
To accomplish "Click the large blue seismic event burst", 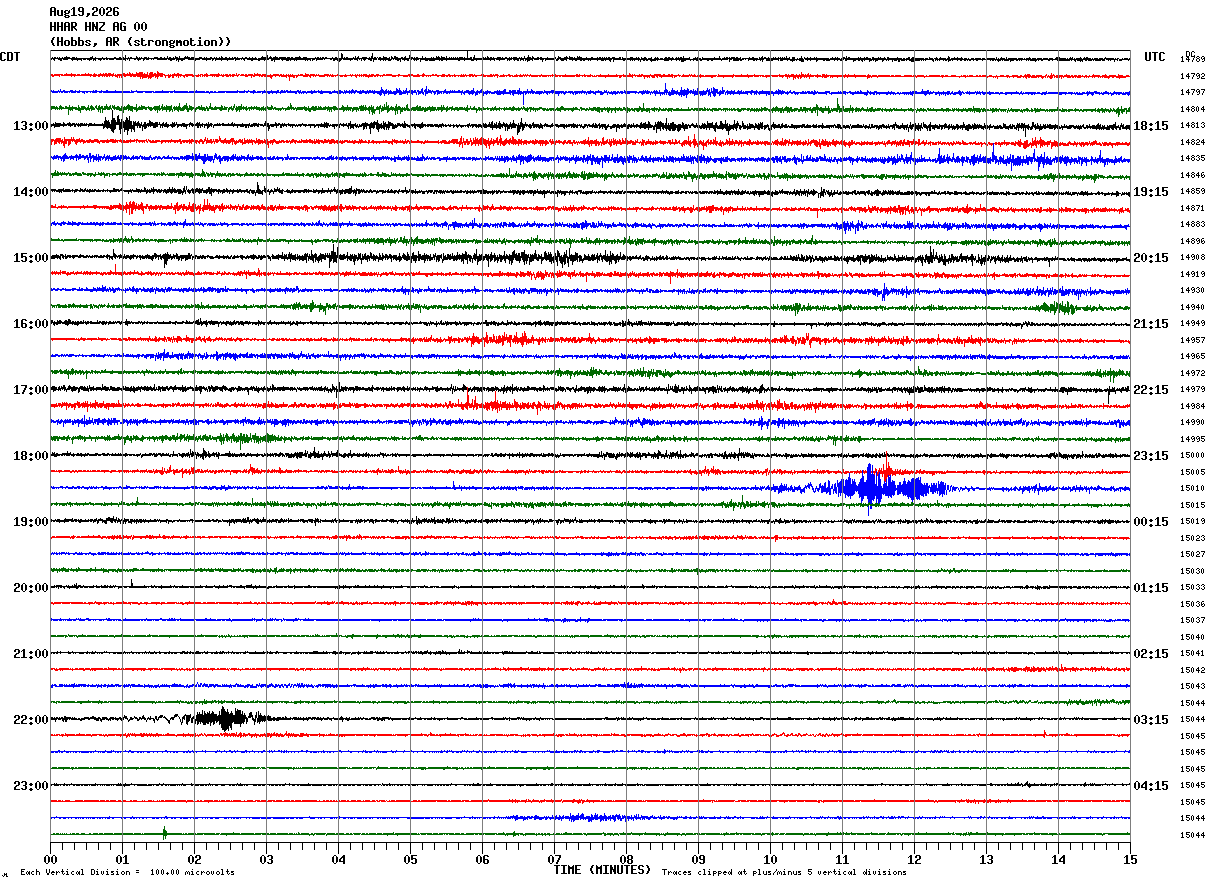I will point(870,488).
